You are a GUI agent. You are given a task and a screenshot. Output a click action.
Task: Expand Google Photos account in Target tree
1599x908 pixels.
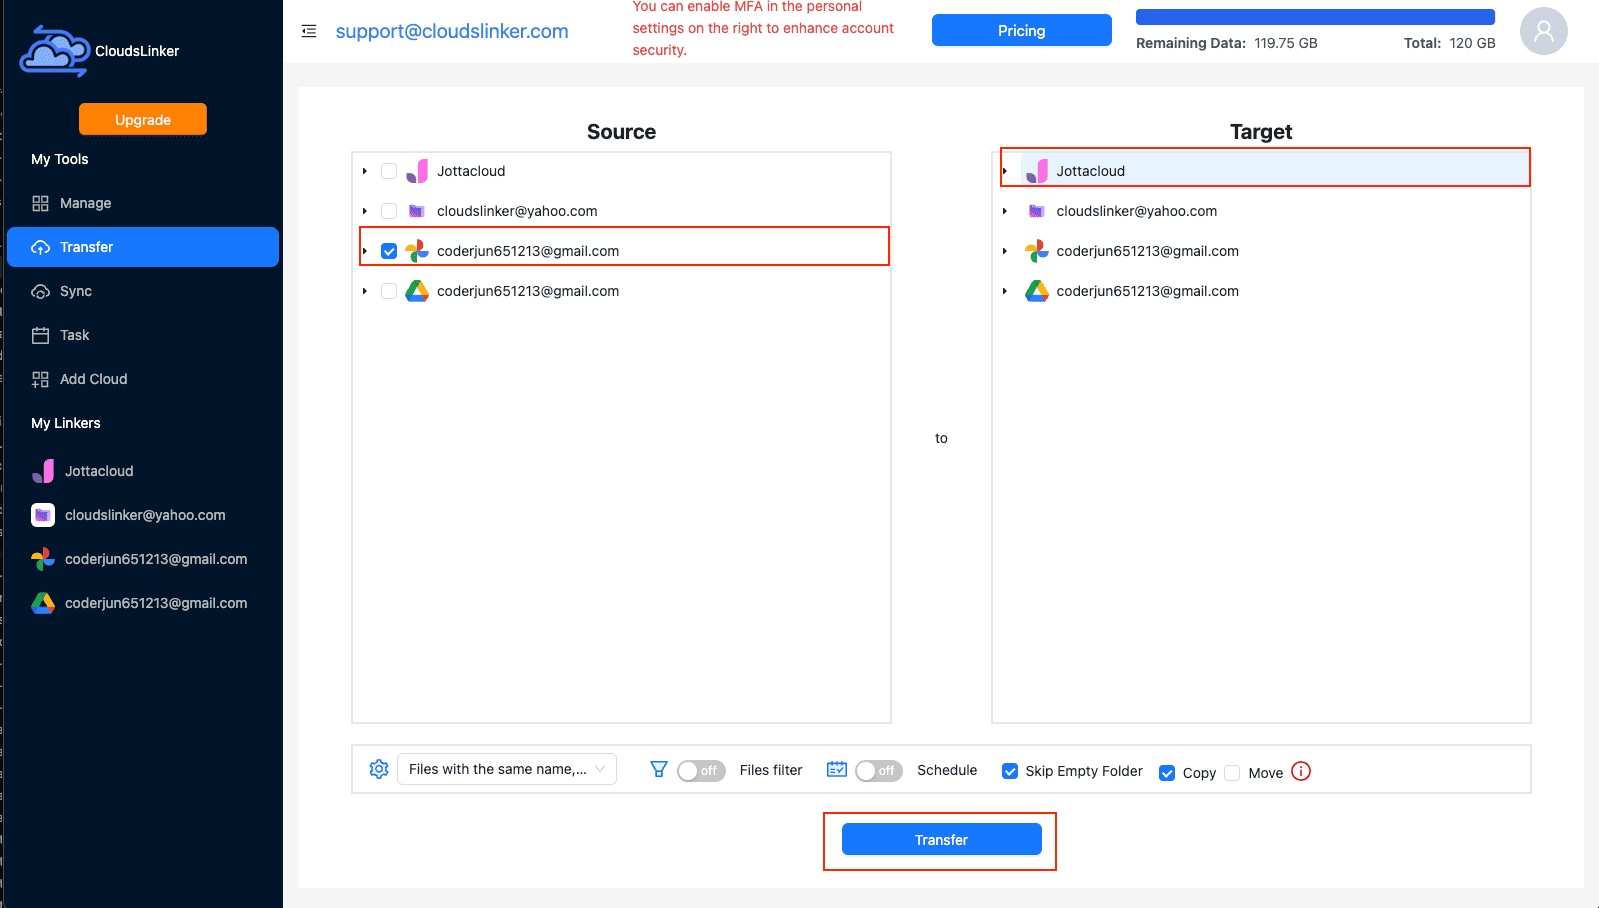tap(1005, 251)
